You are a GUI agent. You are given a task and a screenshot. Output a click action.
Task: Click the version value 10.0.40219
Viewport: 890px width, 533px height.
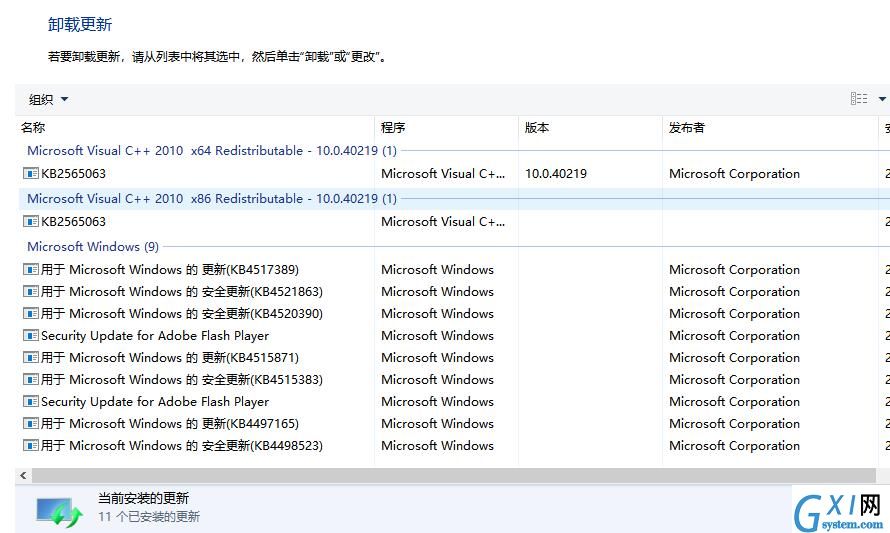(556, 174)
